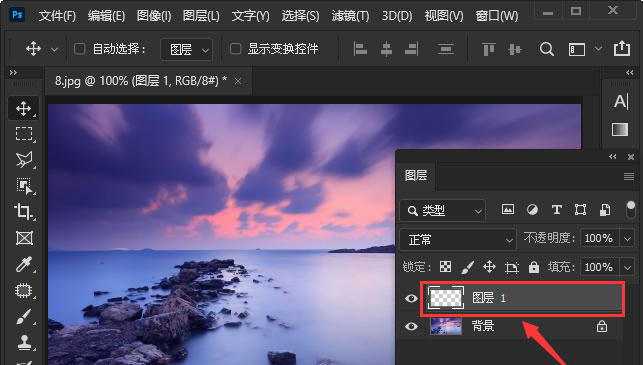Click distribute vertically icon
Viewport: 643px width, 365px height.
click(x=445, y=49)
